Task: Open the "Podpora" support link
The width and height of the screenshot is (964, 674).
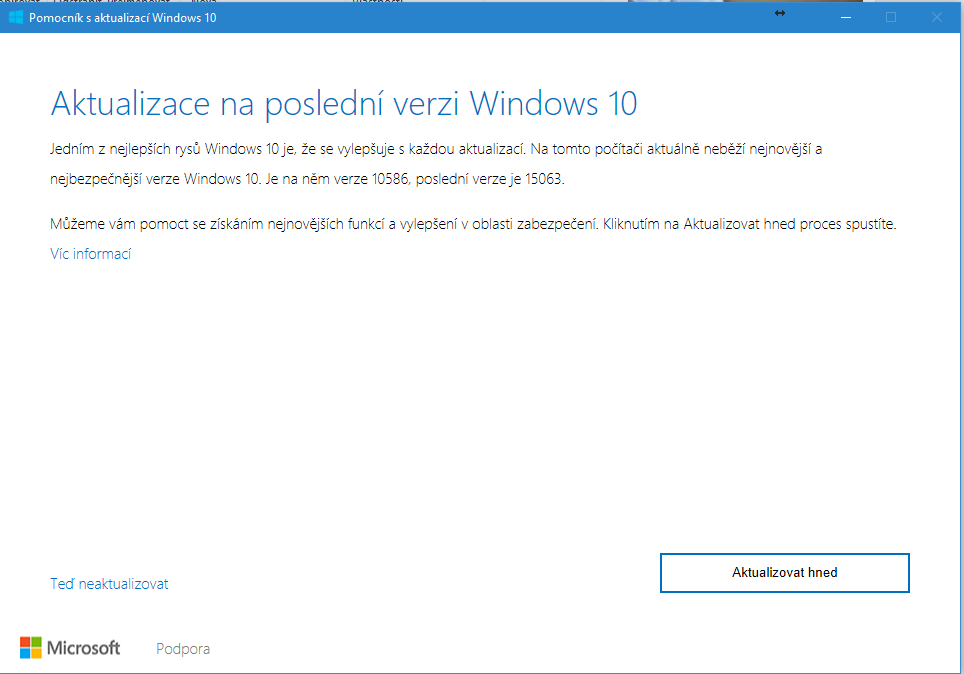Action: click(183, 649)
